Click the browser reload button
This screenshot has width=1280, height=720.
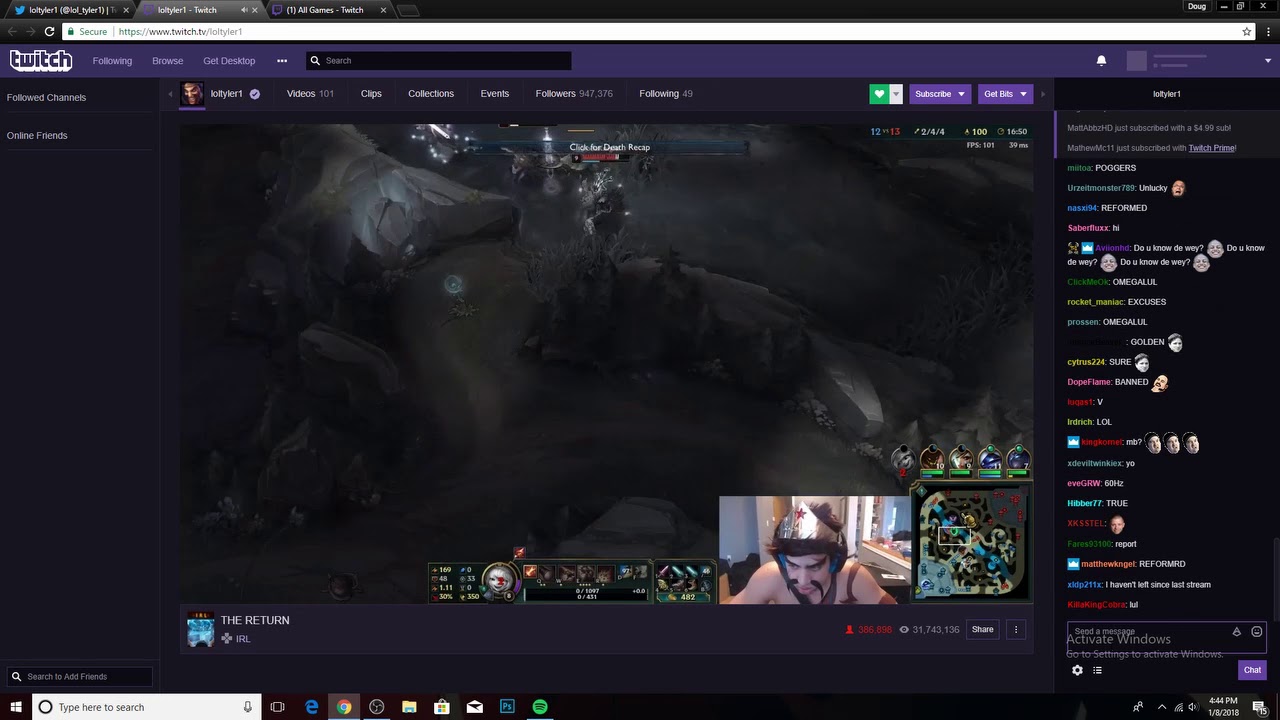(x=49, y=32)
